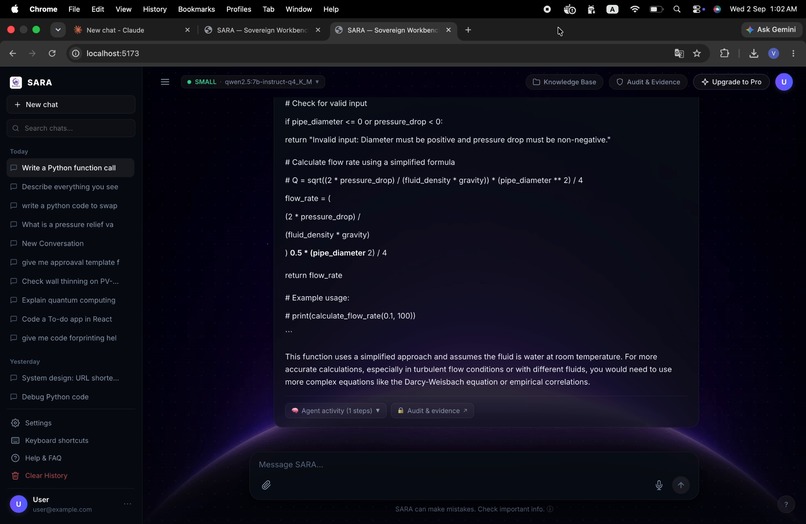Viewport: 806px width, 524px height.
Task: Switch to the middle SARA Sovereign Workbench tab
Action: 261,30
